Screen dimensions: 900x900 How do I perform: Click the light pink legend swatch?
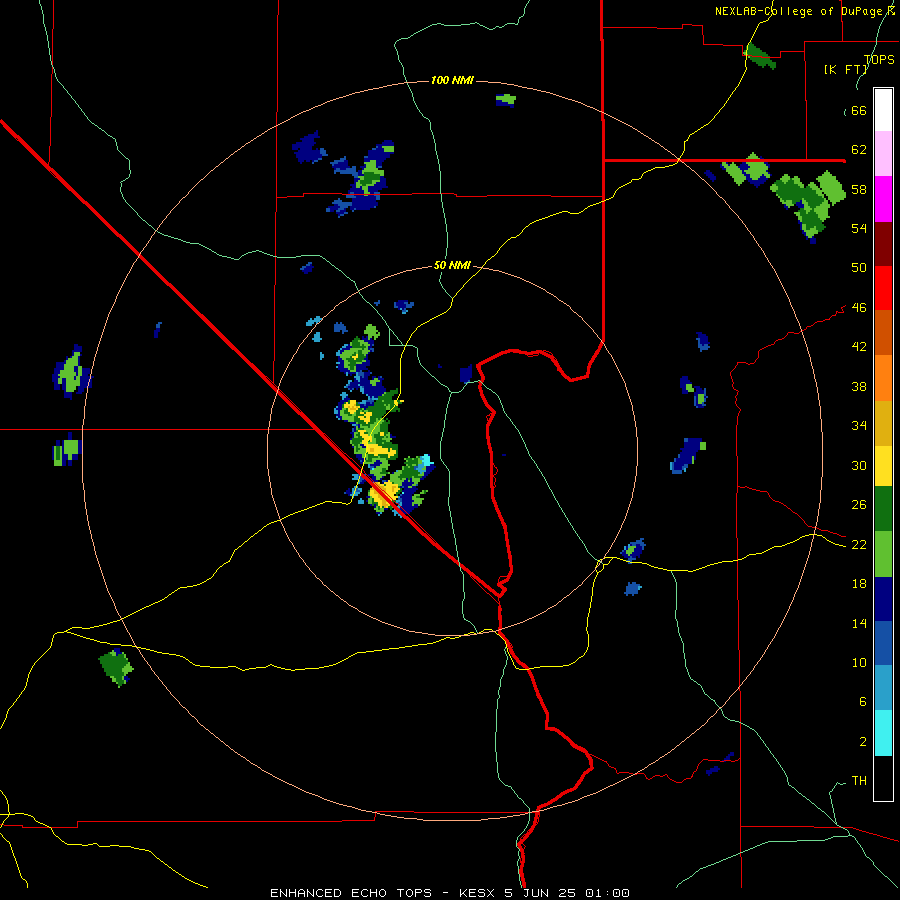pyautogui.click(x=883, y=153)
